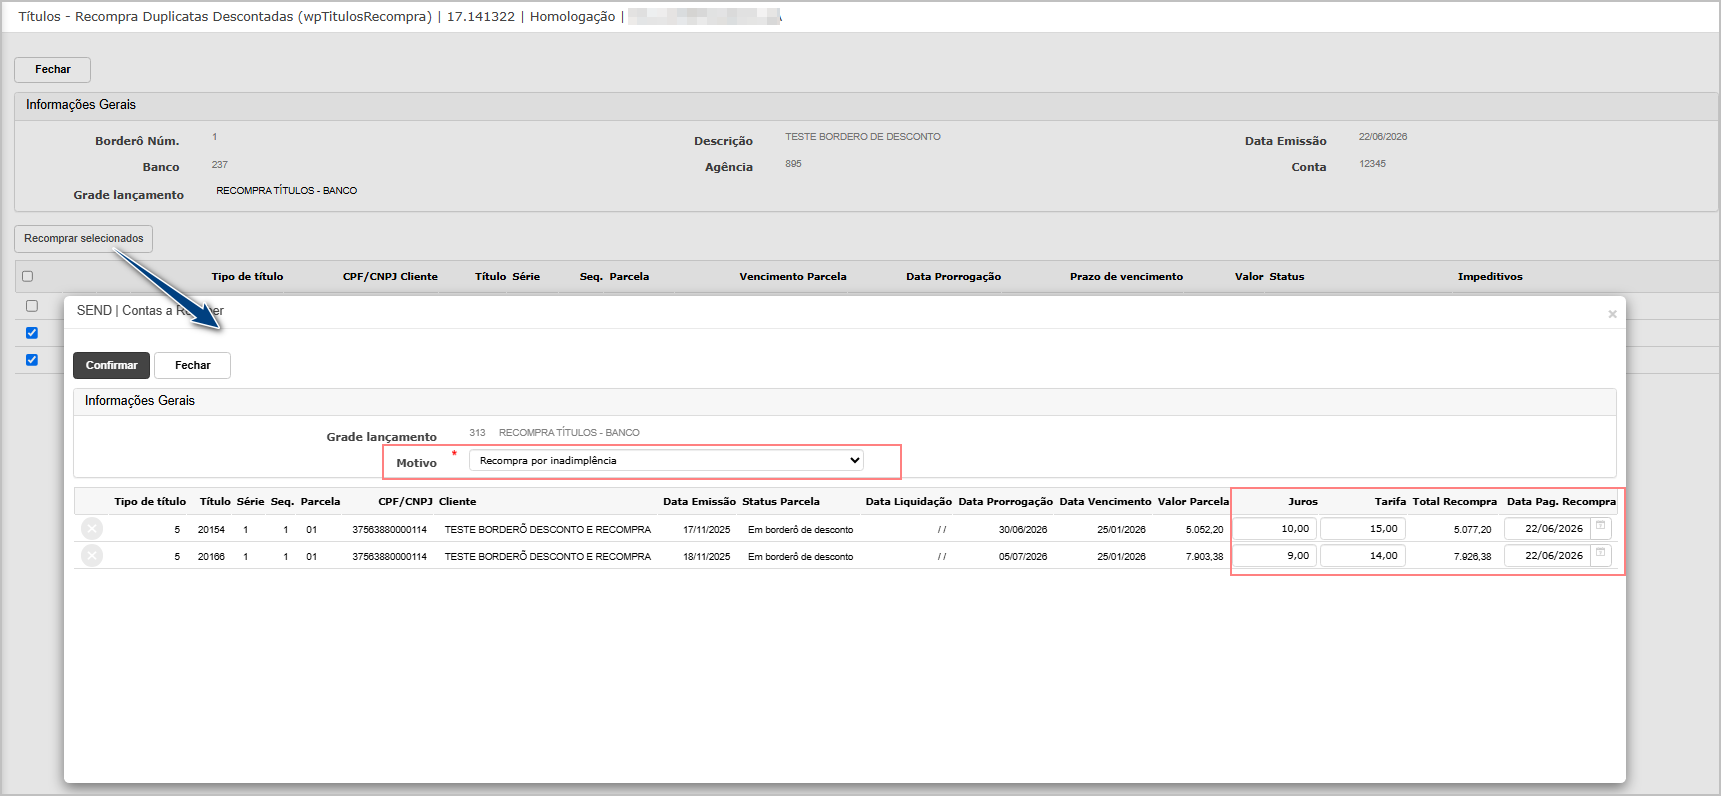Open calendar picker for título 20154 payment date
The width and height of the screenshot is (1721, 796).
pyautogui.click(x=1601, y=527)
